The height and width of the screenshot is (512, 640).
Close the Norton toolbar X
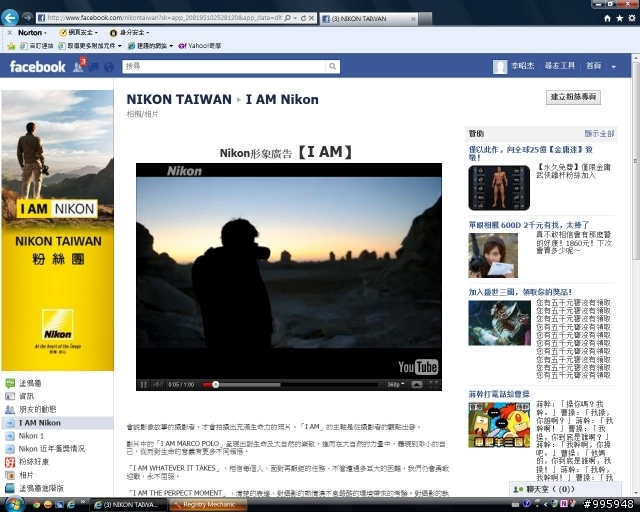pos(9,32)
